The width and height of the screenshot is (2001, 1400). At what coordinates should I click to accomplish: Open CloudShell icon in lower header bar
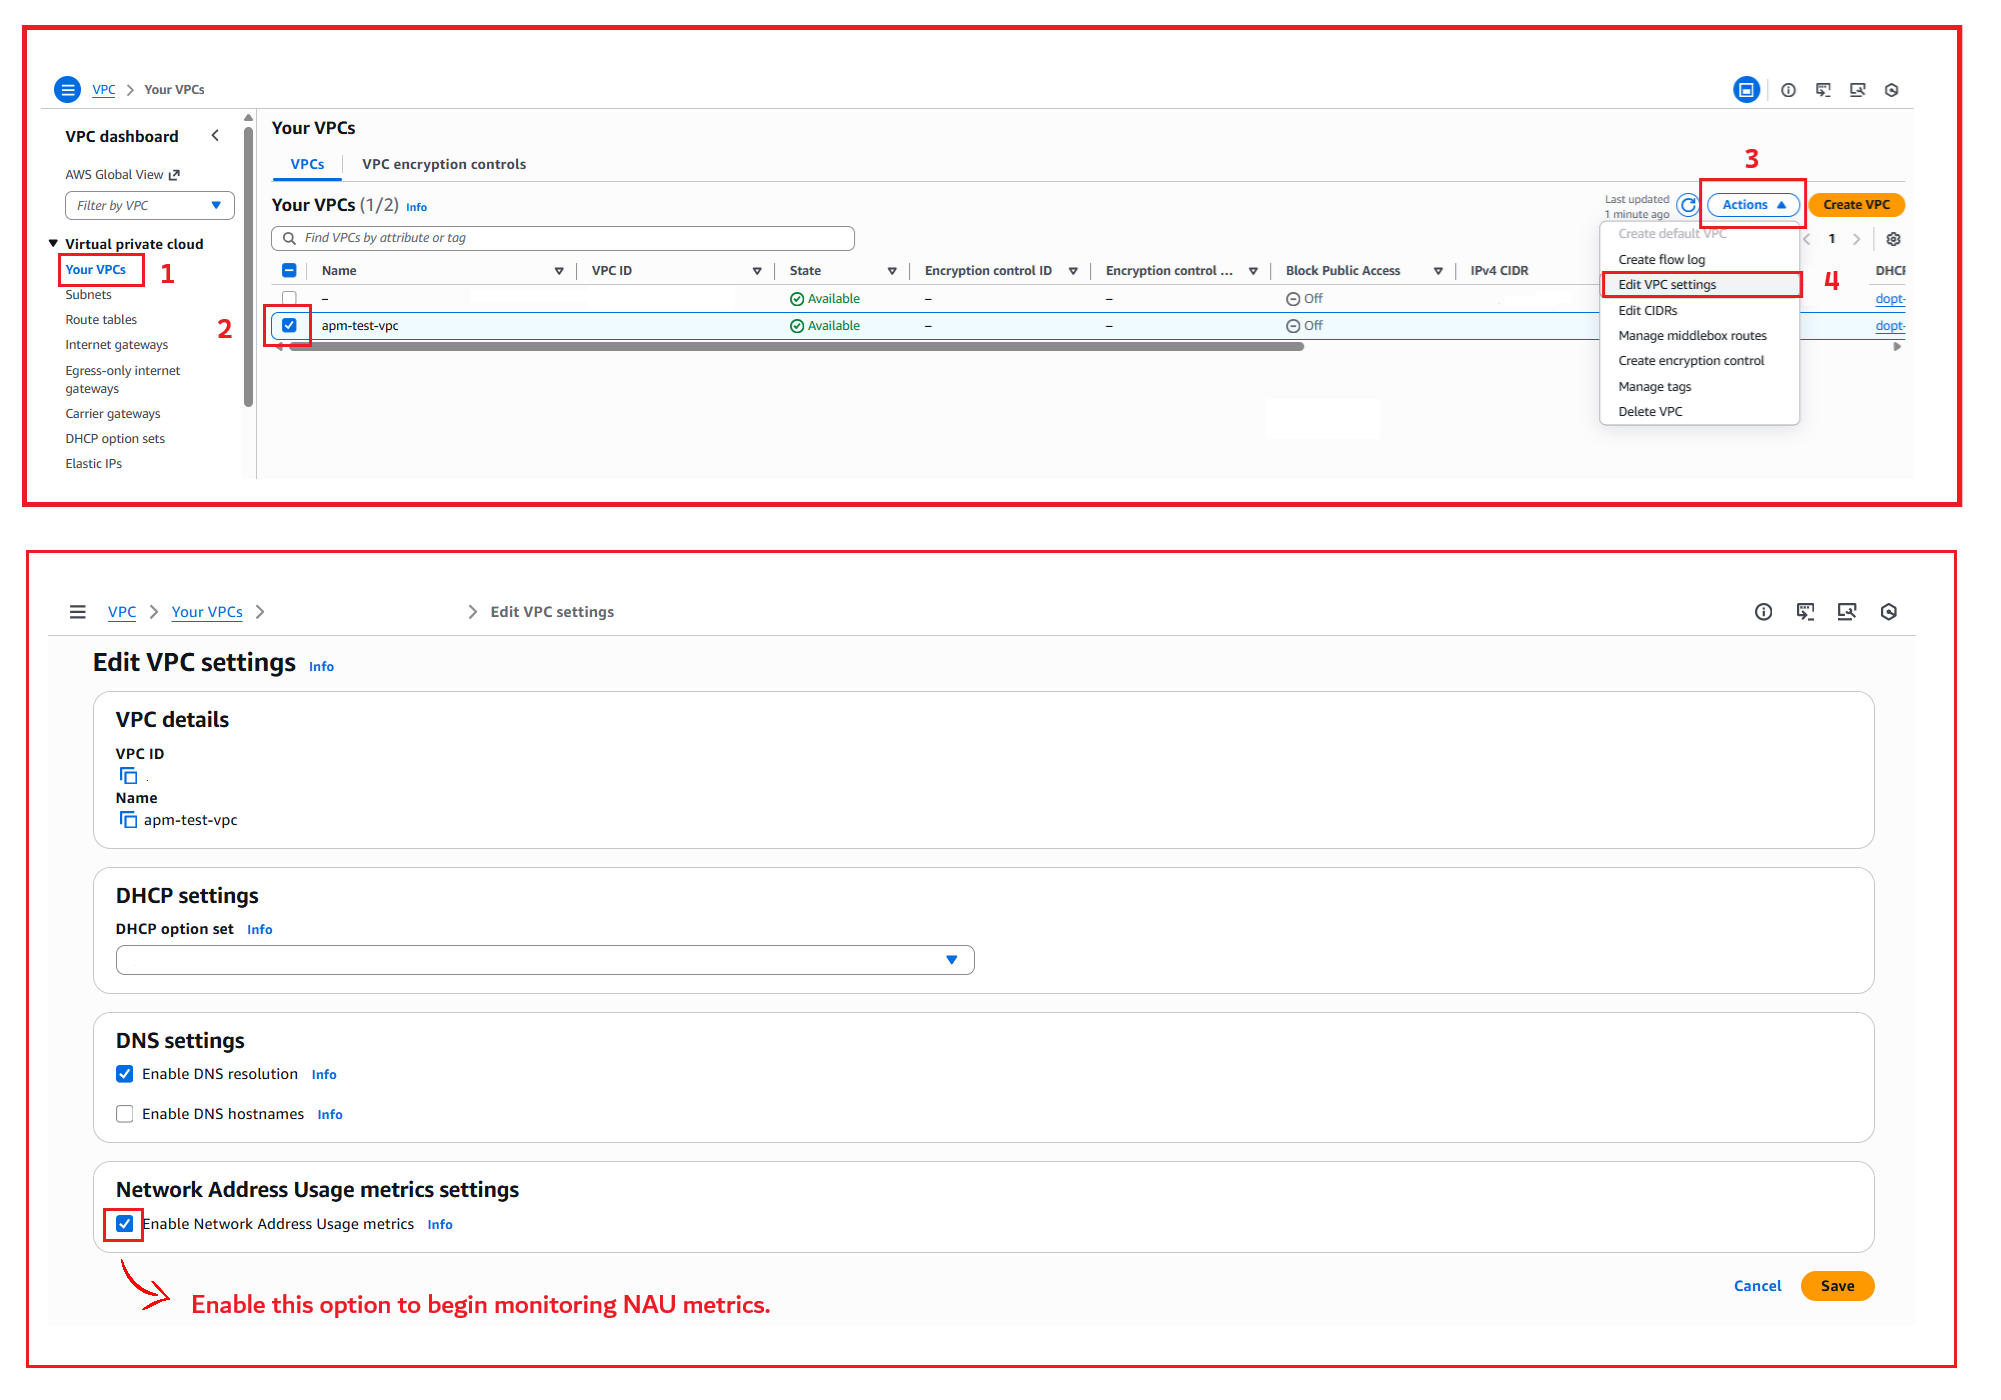tap(1804, 612)
